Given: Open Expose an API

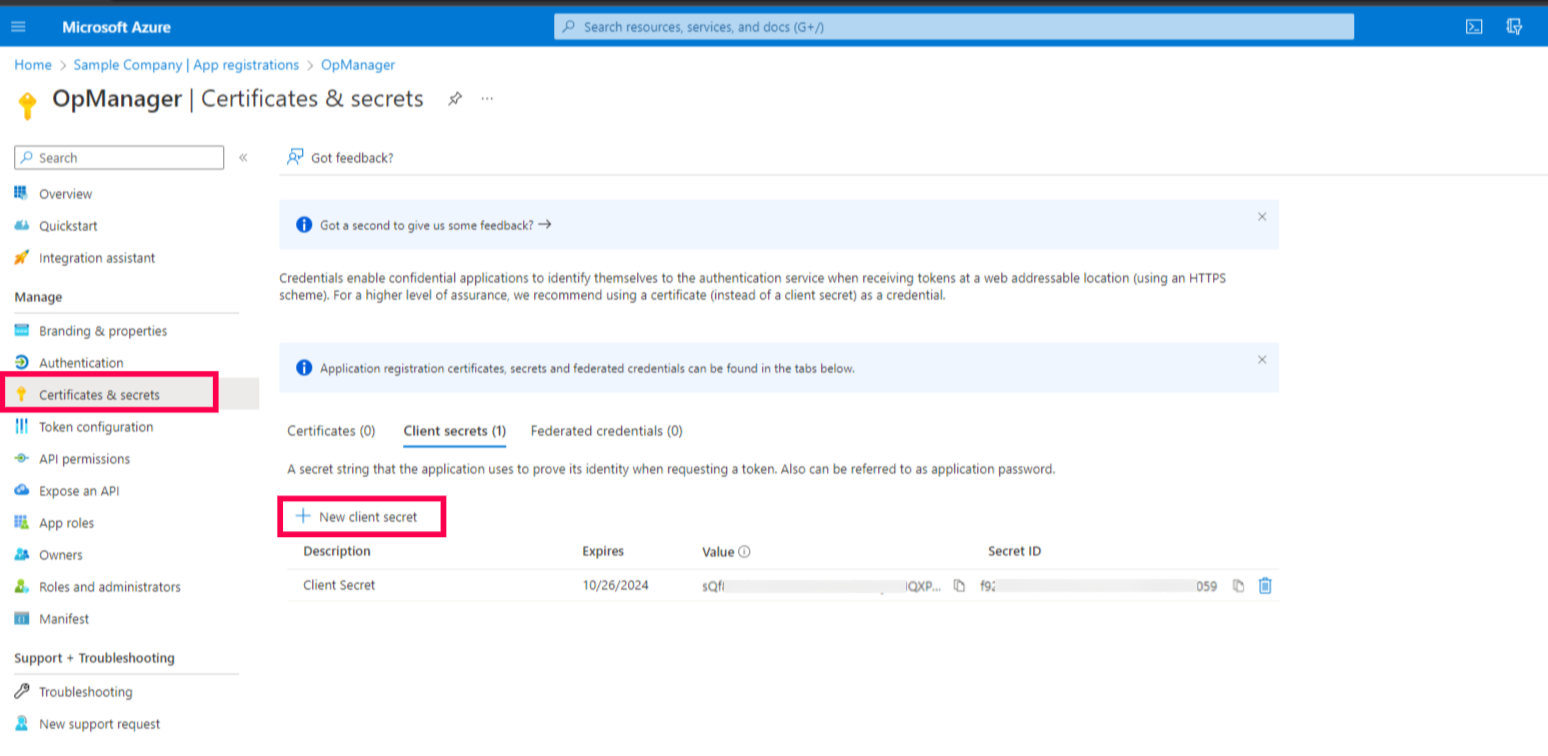Looking at the screenshot, I should [x=79, y=491].
